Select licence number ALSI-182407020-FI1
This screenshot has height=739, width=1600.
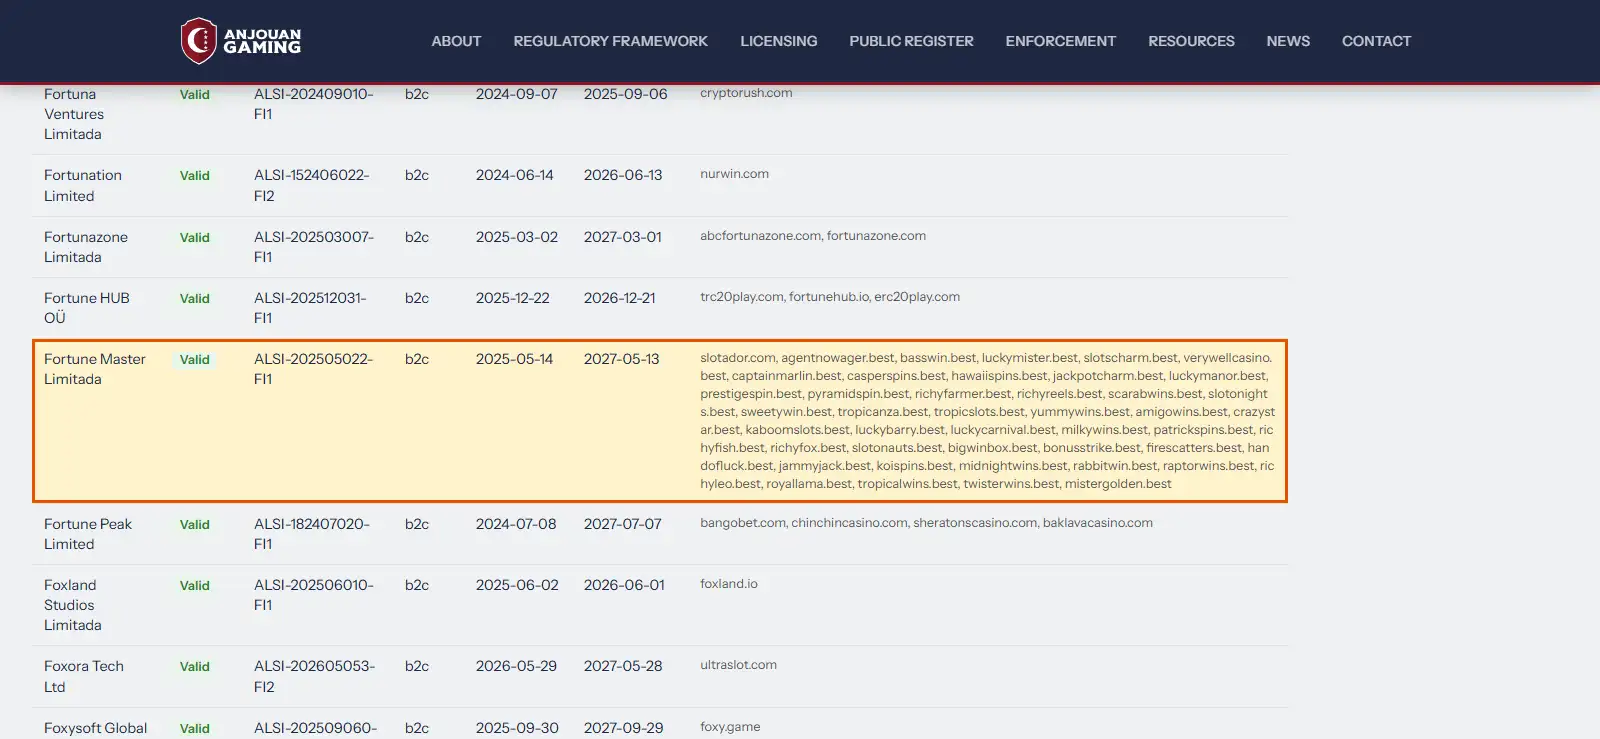pyautogui.click(x=312, y=534)
